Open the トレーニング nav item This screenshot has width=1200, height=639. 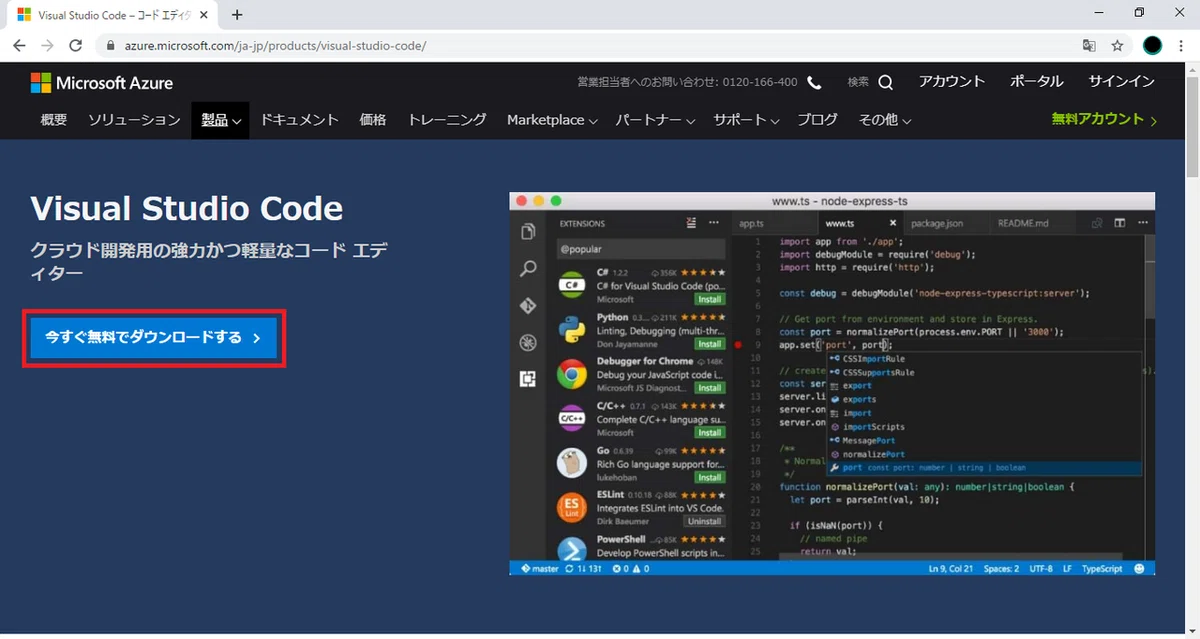pos(447,120)
